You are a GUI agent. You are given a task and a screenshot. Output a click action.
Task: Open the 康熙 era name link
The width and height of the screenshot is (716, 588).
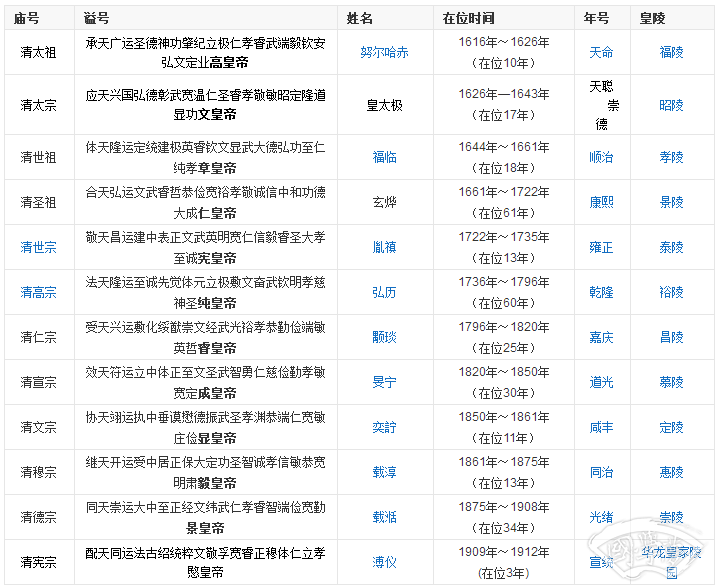pyautogui.click(x=601, y=202)
